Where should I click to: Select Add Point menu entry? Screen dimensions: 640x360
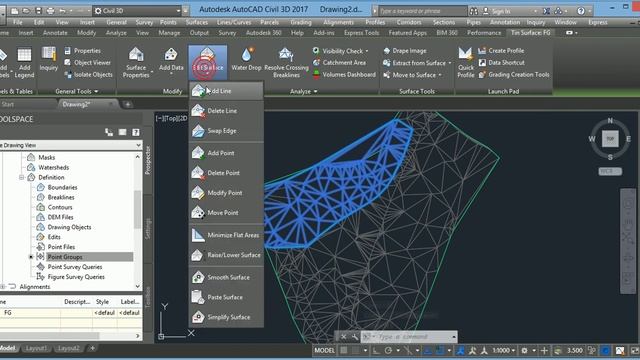click(x=226, y=153)
